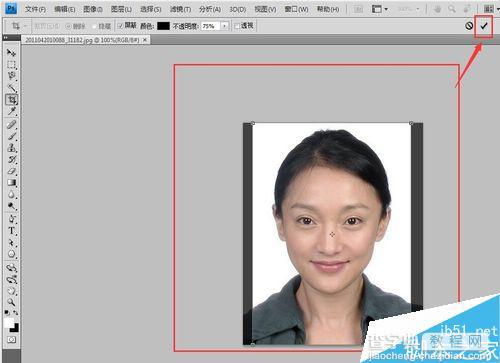Cancel the current crop operation

tap(469, 26)
